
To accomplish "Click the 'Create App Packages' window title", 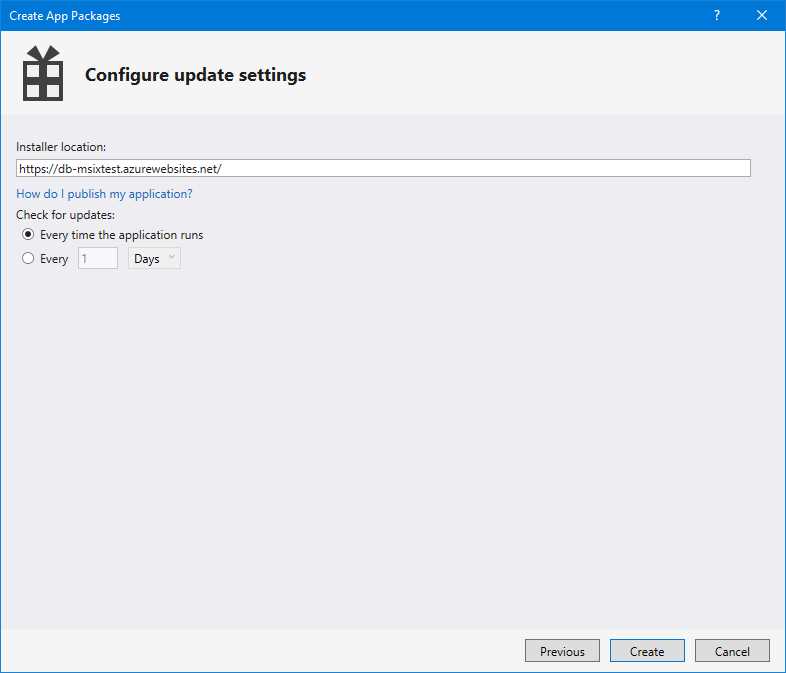I will [65, 16].
